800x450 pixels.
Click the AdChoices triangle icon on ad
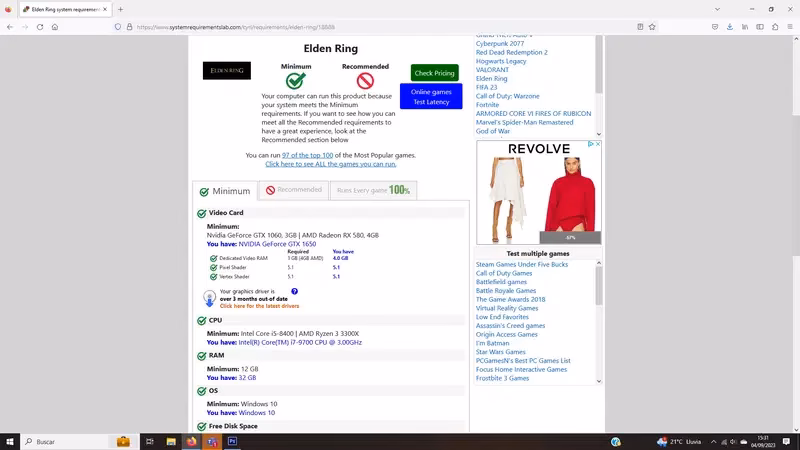coord(591,144)
